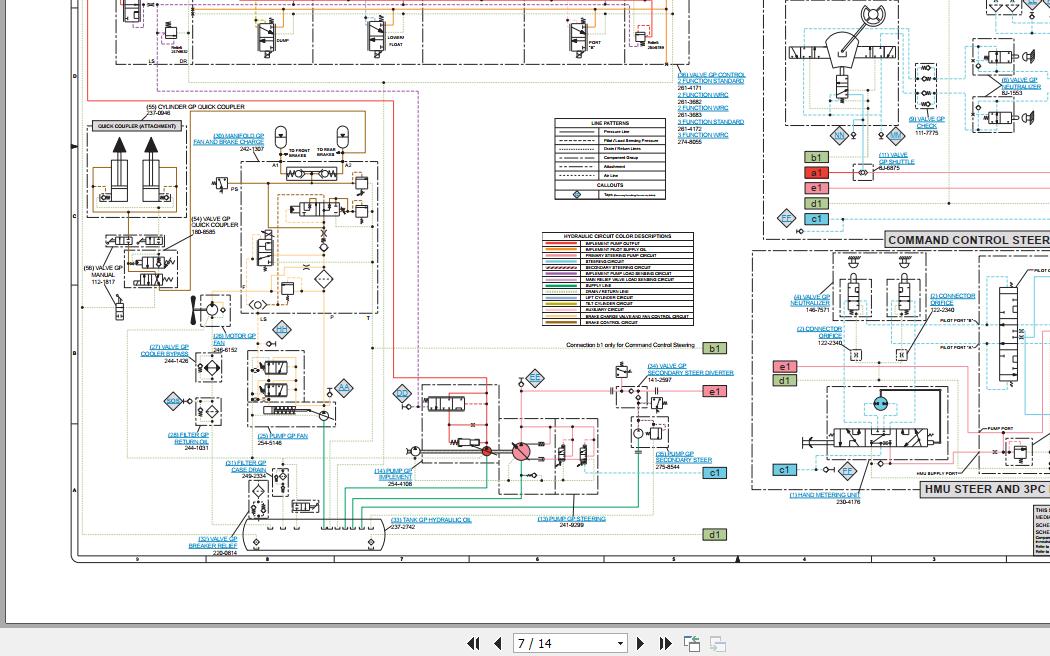The height and width of the screenshot is (656, 1050).
Task: Jump to the last page
Action: 665,644
